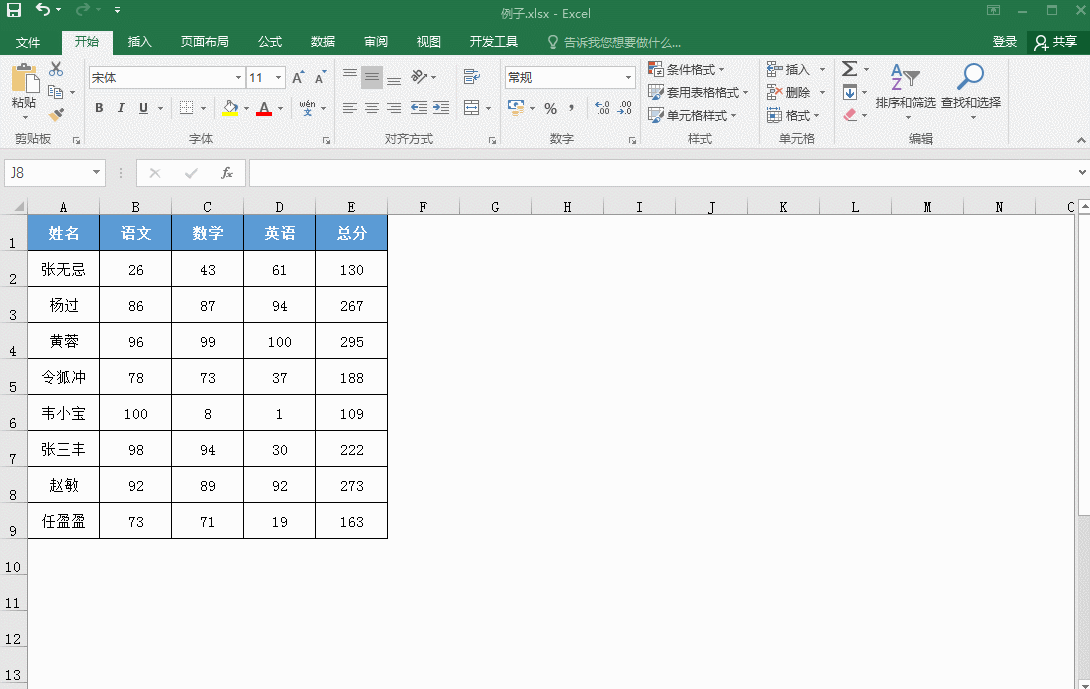Click the Save icon in title bar
The width and height of the screenshot is (1090, 689).
coord(13,10)
